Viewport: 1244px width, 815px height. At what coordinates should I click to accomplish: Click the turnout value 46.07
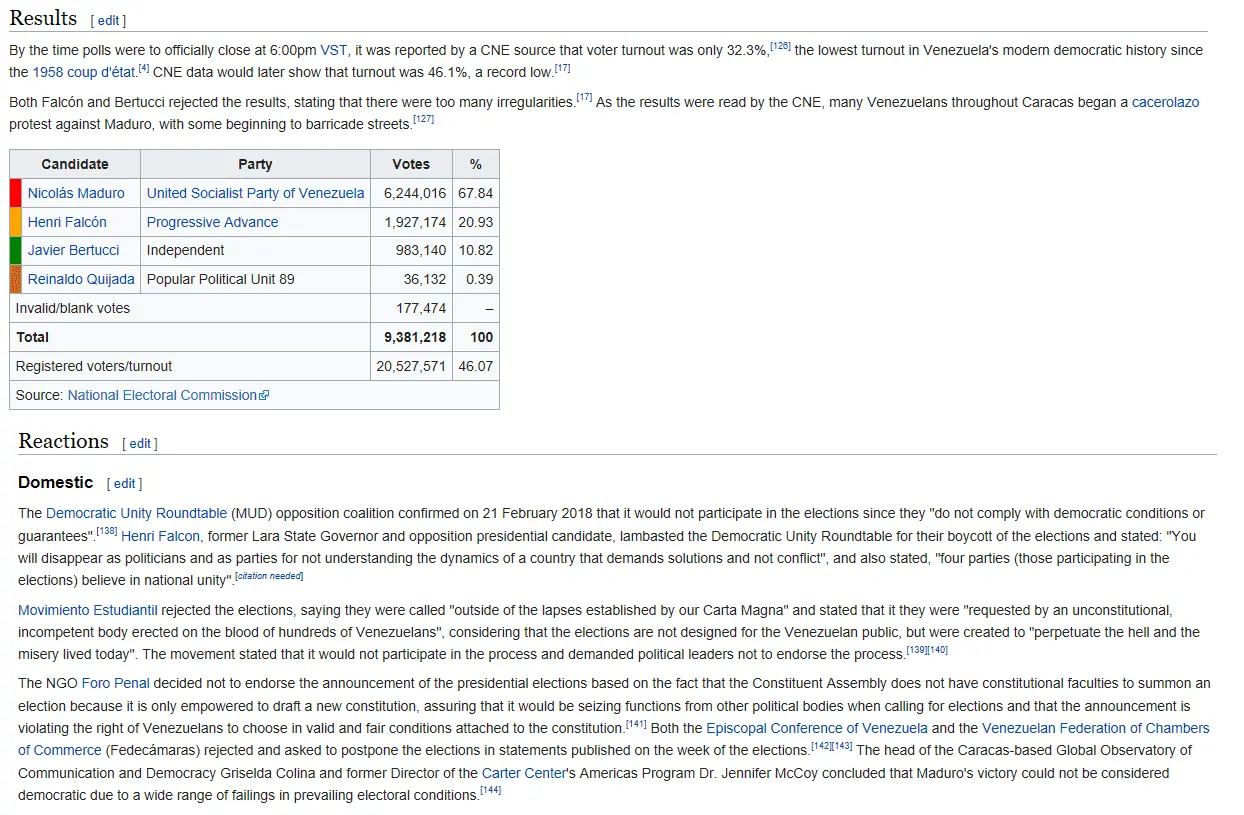tap(476, 366)
